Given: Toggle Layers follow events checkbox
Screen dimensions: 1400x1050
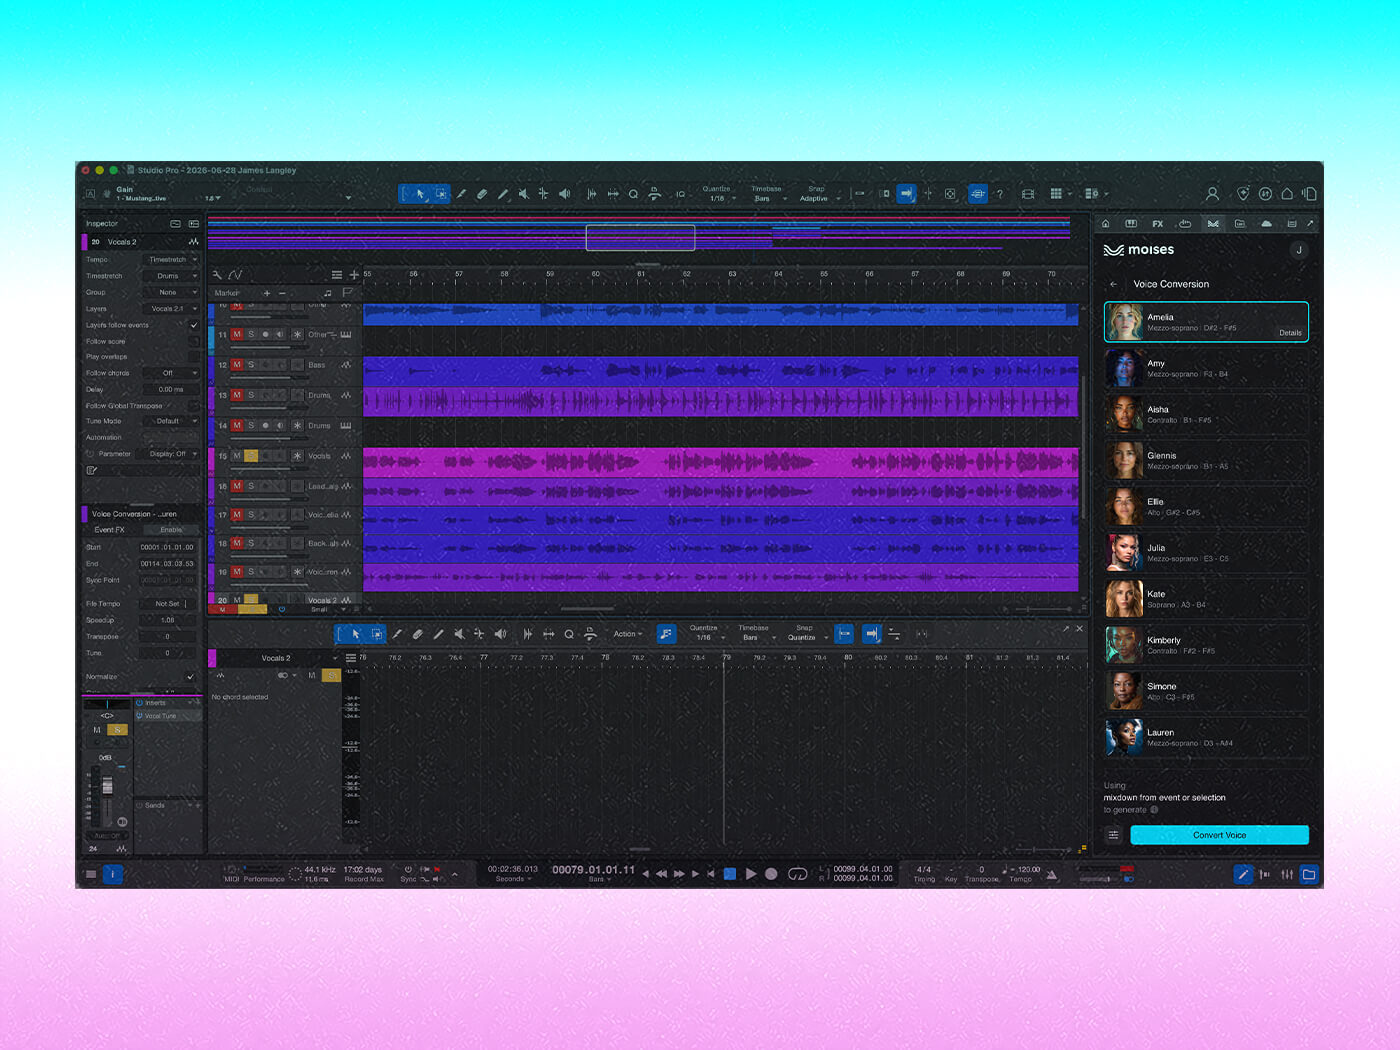Looking at the screenshot, I should [194, 325].
